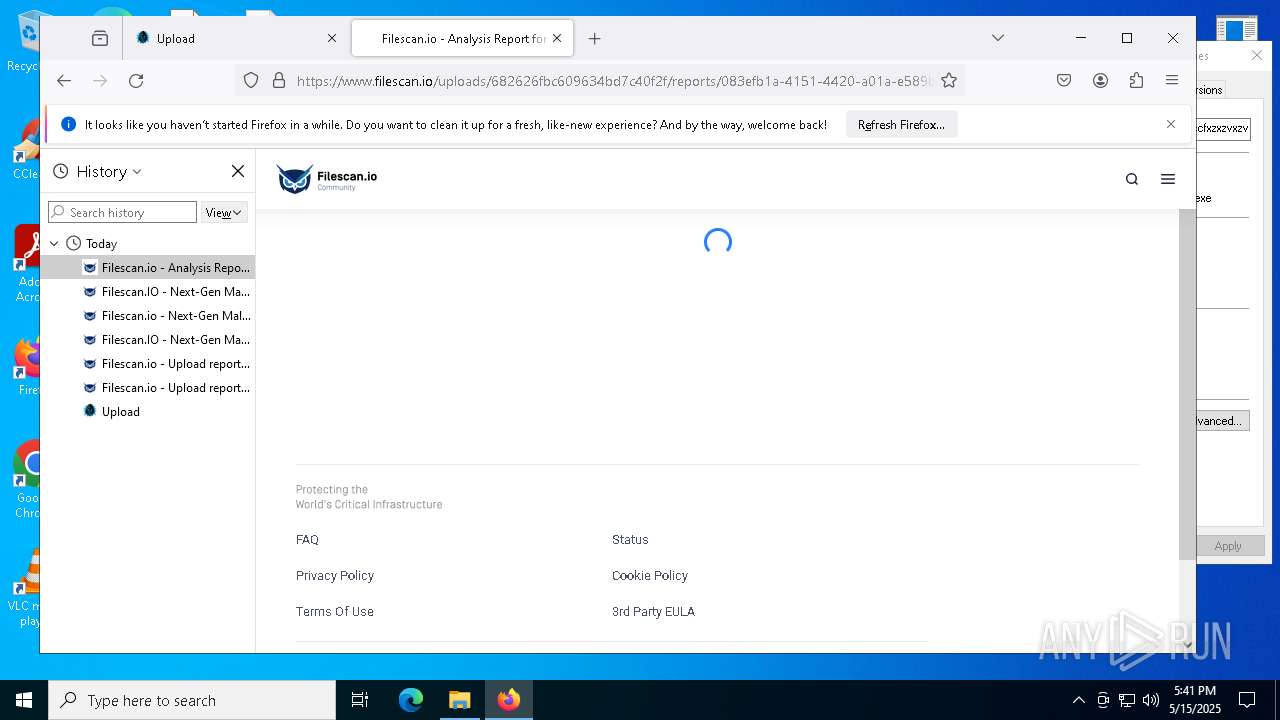Click Apply in the background dialog
Viewport: 1280px width, 720px height.
pos(1227,546)
